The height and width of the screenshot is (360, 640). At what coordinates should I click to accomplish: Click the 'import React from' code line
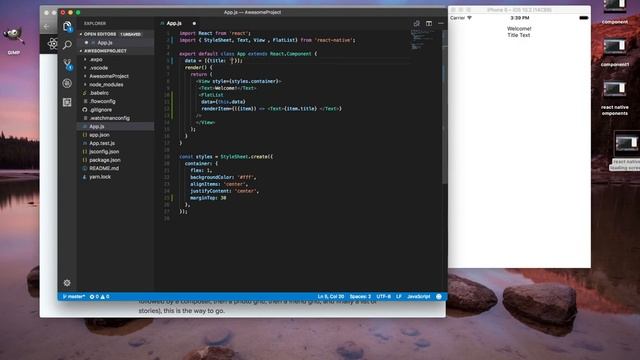[215, 33]
